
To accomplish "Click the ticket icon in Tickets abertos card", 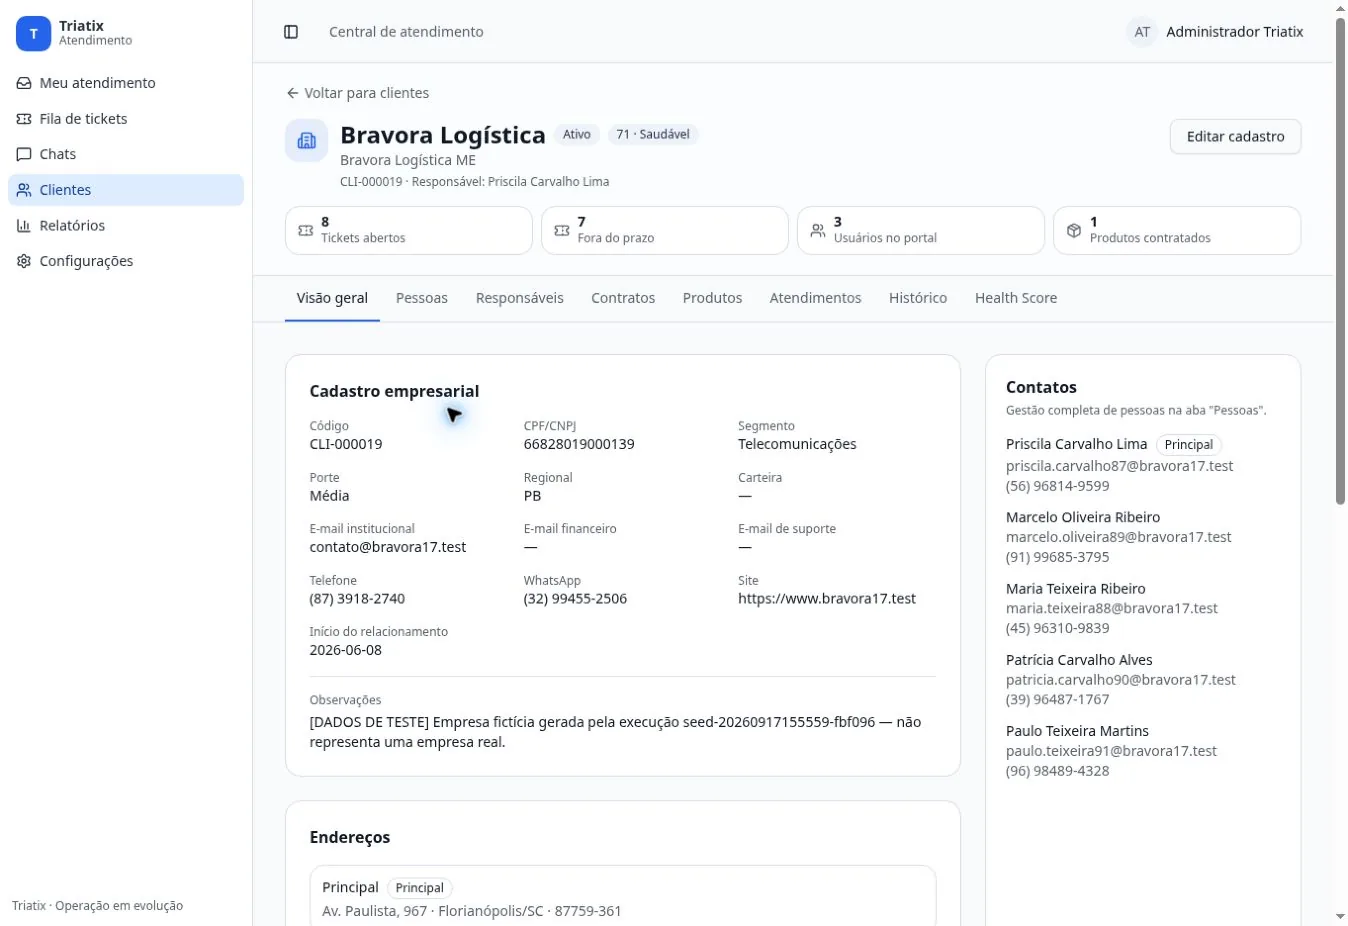I will [306, 231].
